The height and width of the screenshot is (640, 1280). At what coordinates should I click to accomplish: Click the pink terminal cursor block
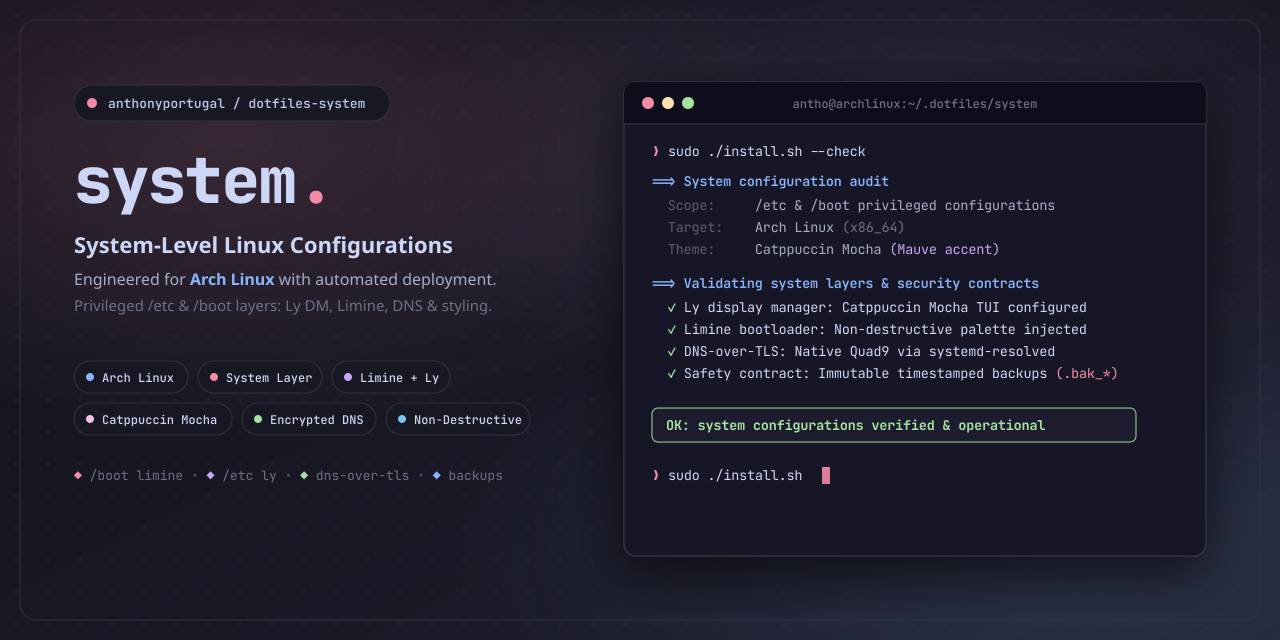(x=826, y=475)
